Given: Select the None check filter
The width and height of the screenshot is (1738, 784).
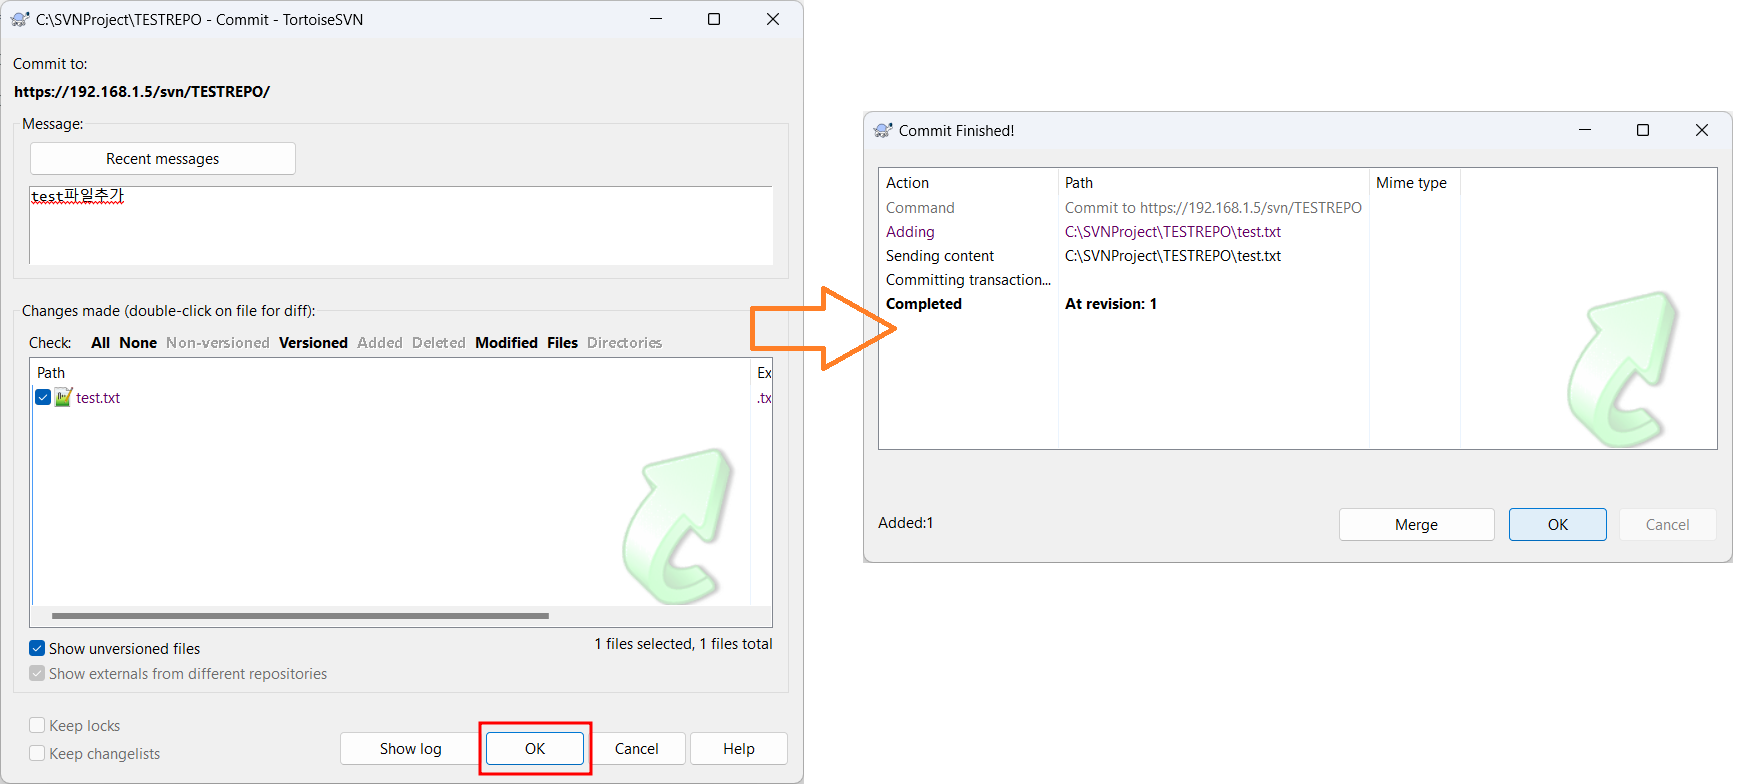Looking at the screenshot, I should pos(138,342).
